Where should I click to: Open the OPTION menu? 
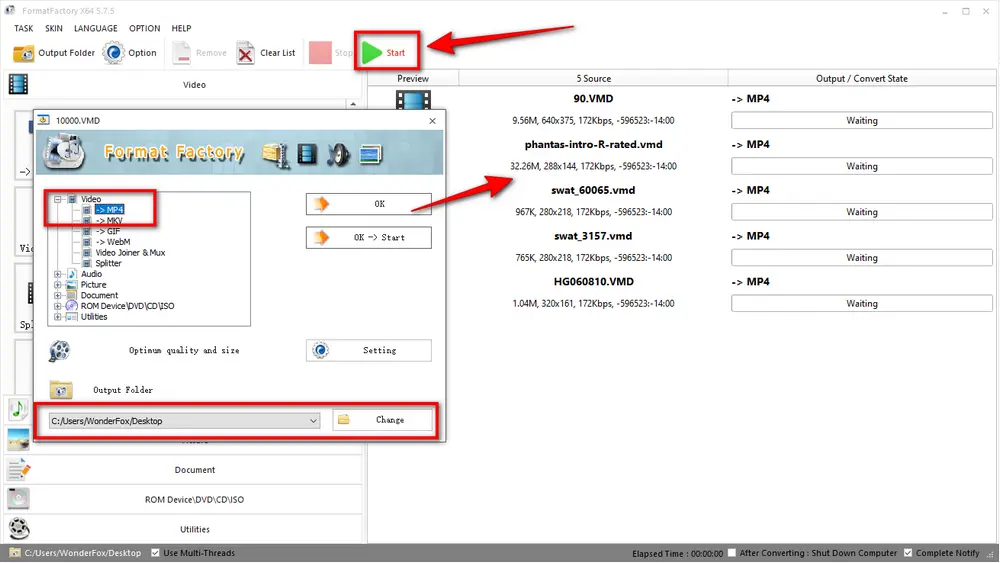coord(145,28)
